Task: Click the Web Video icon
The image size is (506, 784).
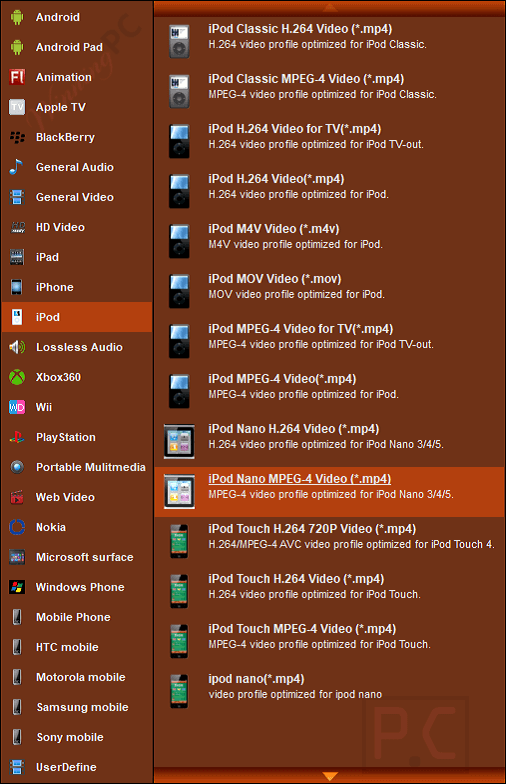Action: click(17, 497)
